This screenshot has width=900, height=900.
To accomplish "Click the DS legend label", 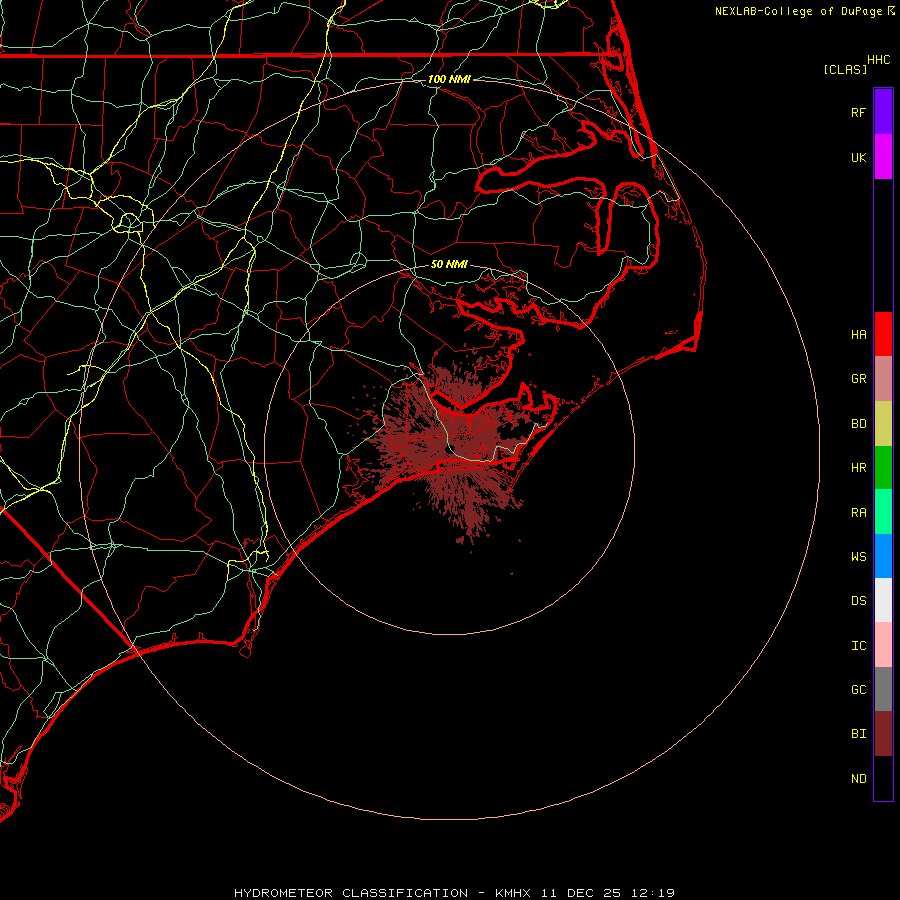I will pos(859,601).
